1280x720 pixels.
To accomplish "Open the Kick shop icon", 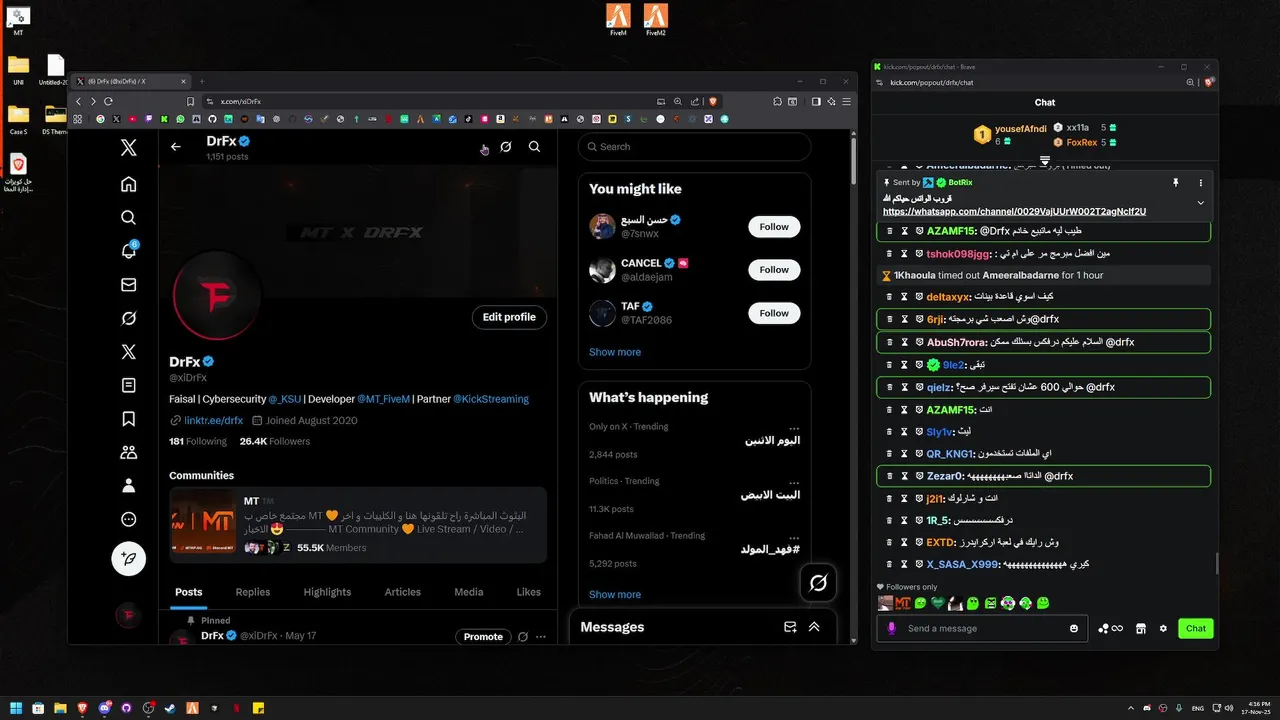I will [1141, 628].
